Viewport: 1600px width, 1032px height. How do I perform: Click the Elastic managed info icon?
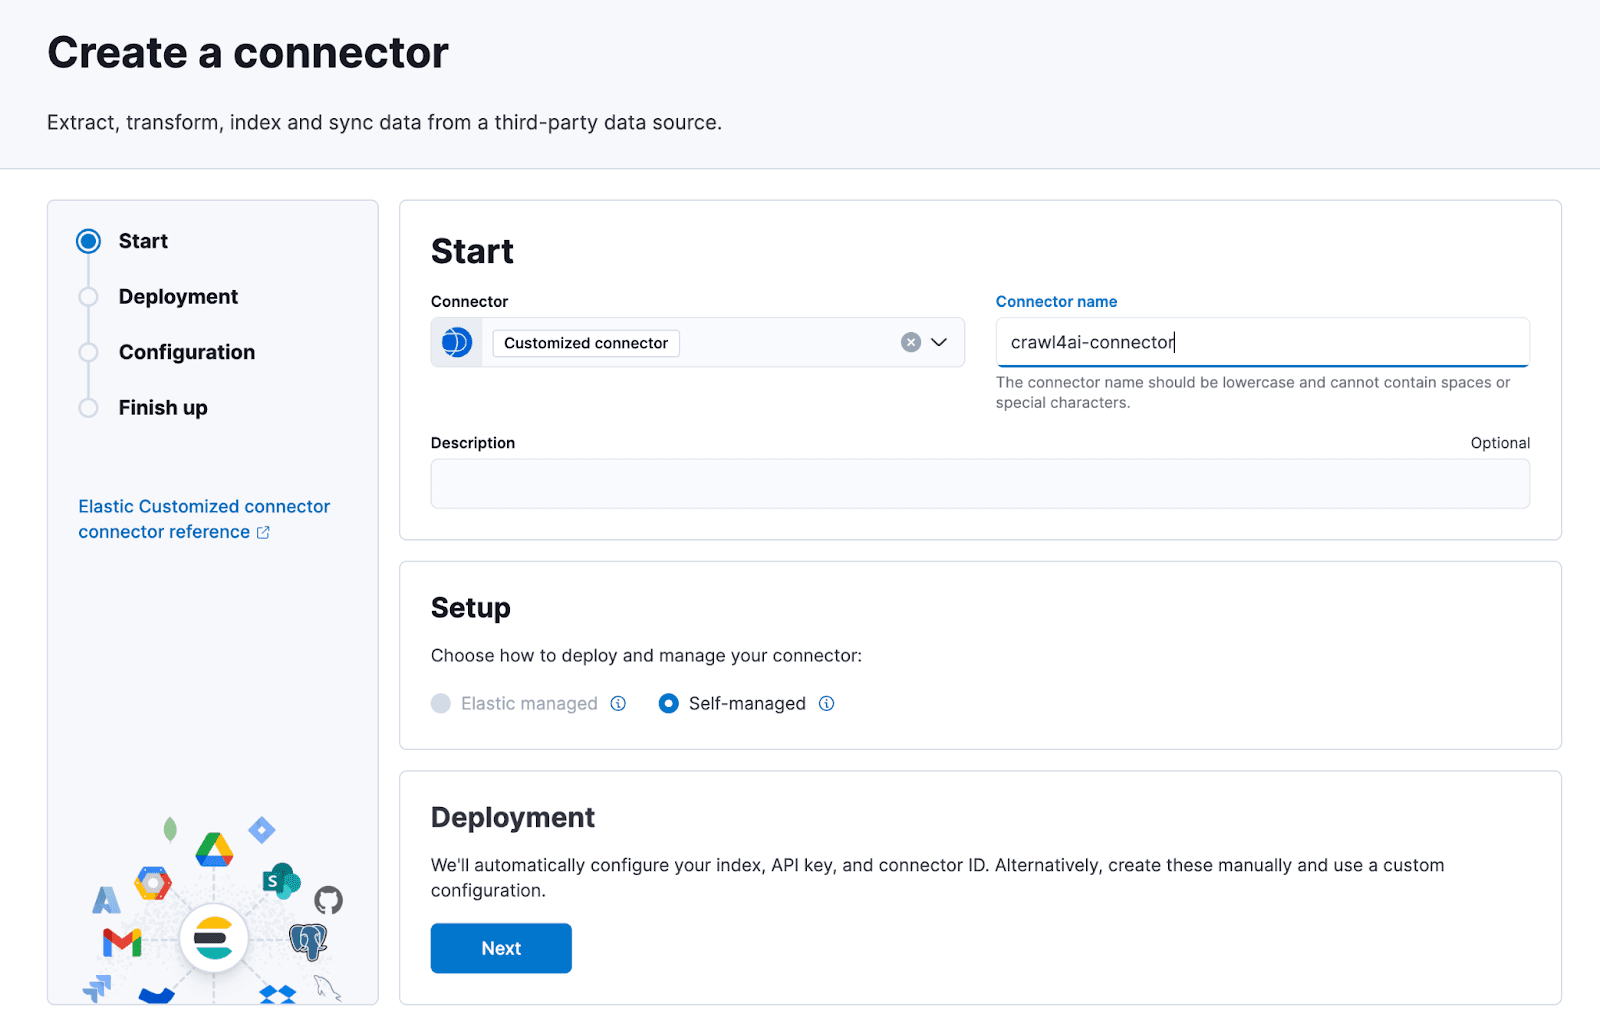point(618,703)
